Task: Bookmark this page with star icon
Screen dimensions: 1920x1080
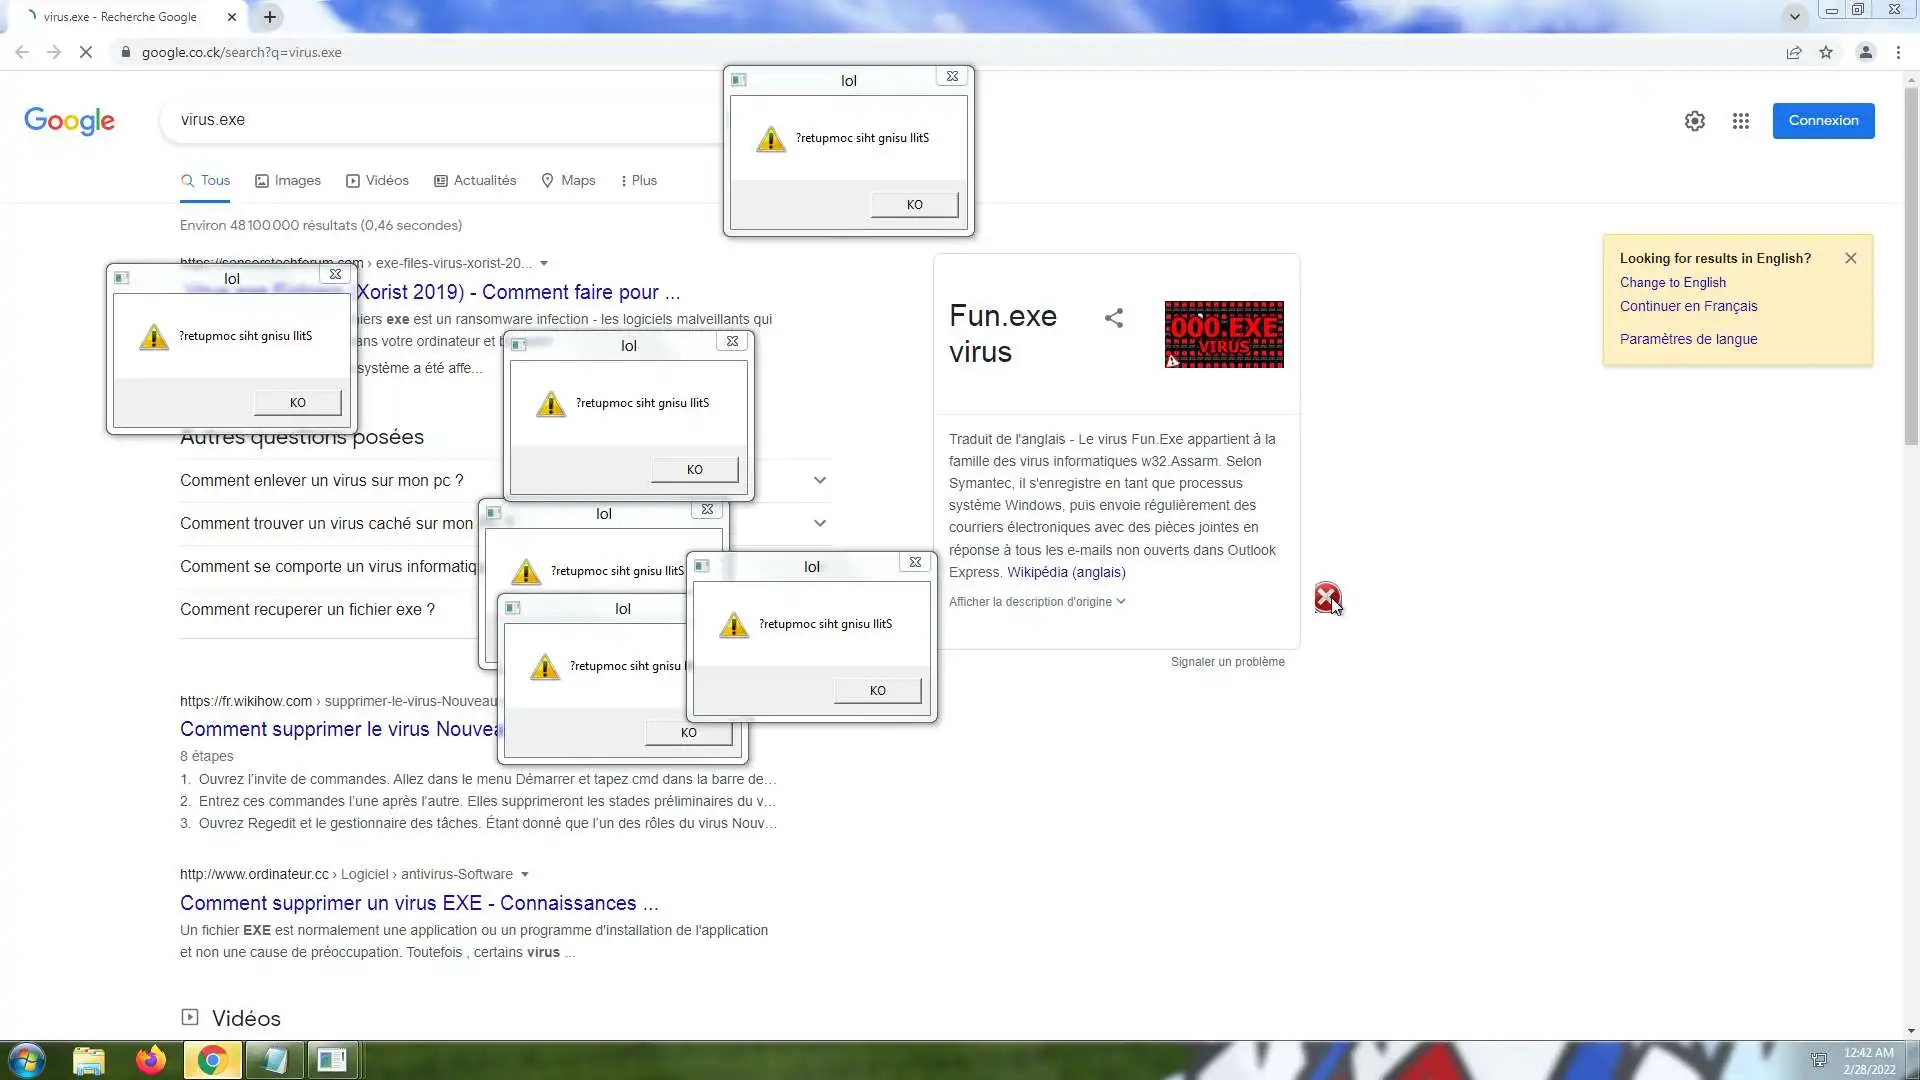Action: tap(1826, 52)
